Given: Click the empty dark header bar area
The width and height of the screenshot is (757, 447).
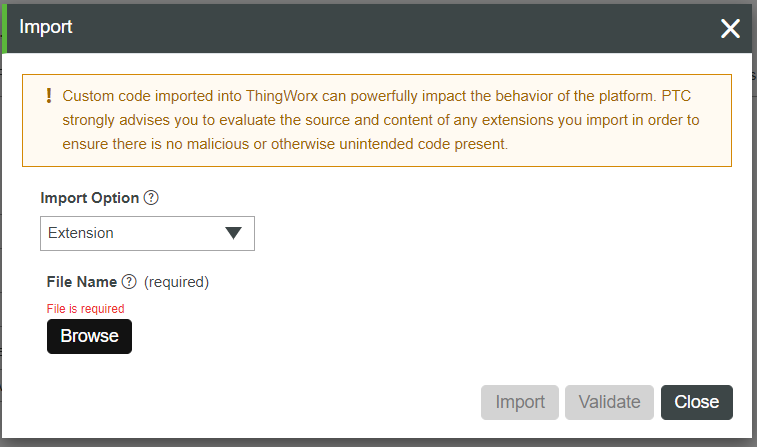Looking at the screenshot, I should pos(400,27).
